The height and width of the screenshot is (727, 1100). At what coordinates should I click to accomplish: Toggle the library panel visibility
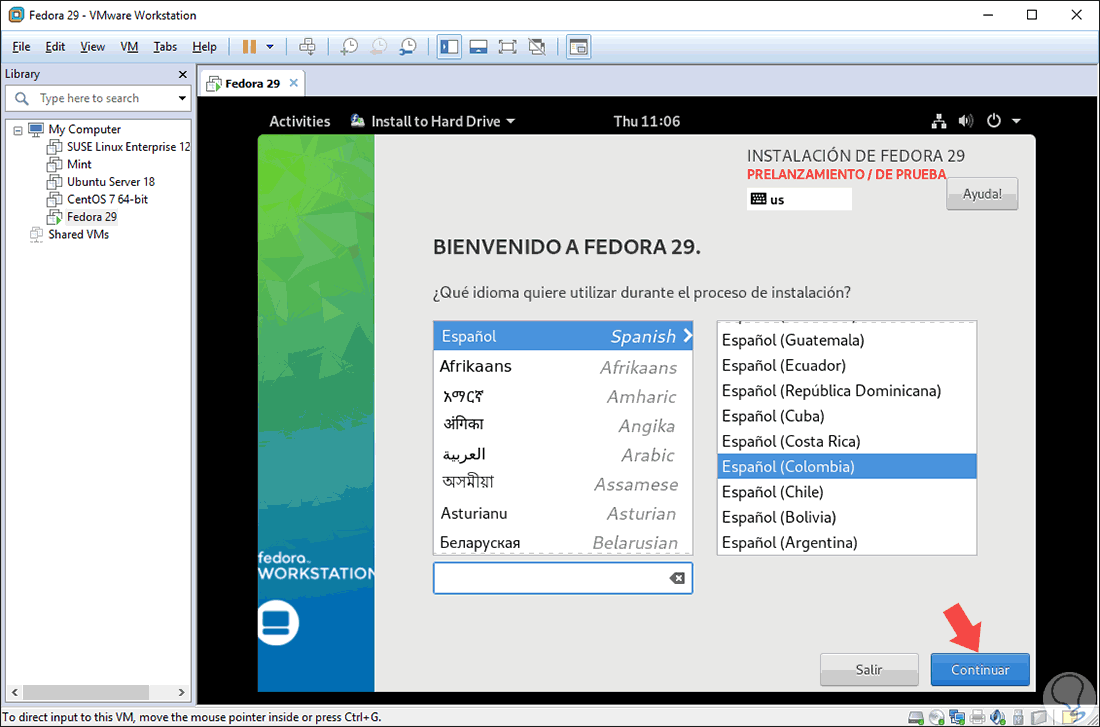448,46
